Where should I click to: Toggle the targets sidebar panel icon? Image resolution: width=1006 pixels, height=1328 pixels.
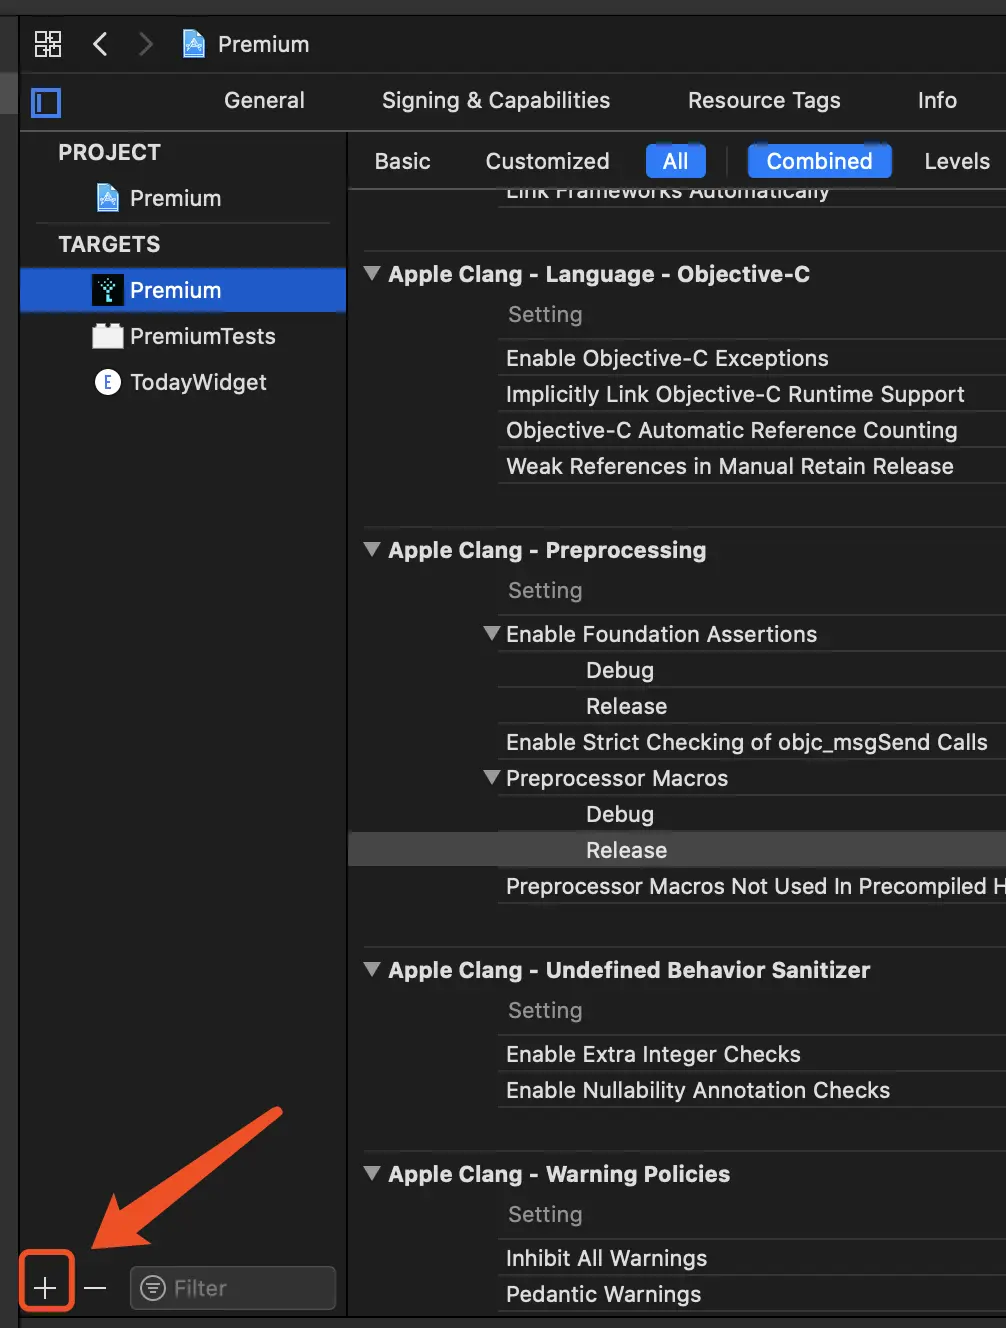pyautogui.click(x=46, y=102)
